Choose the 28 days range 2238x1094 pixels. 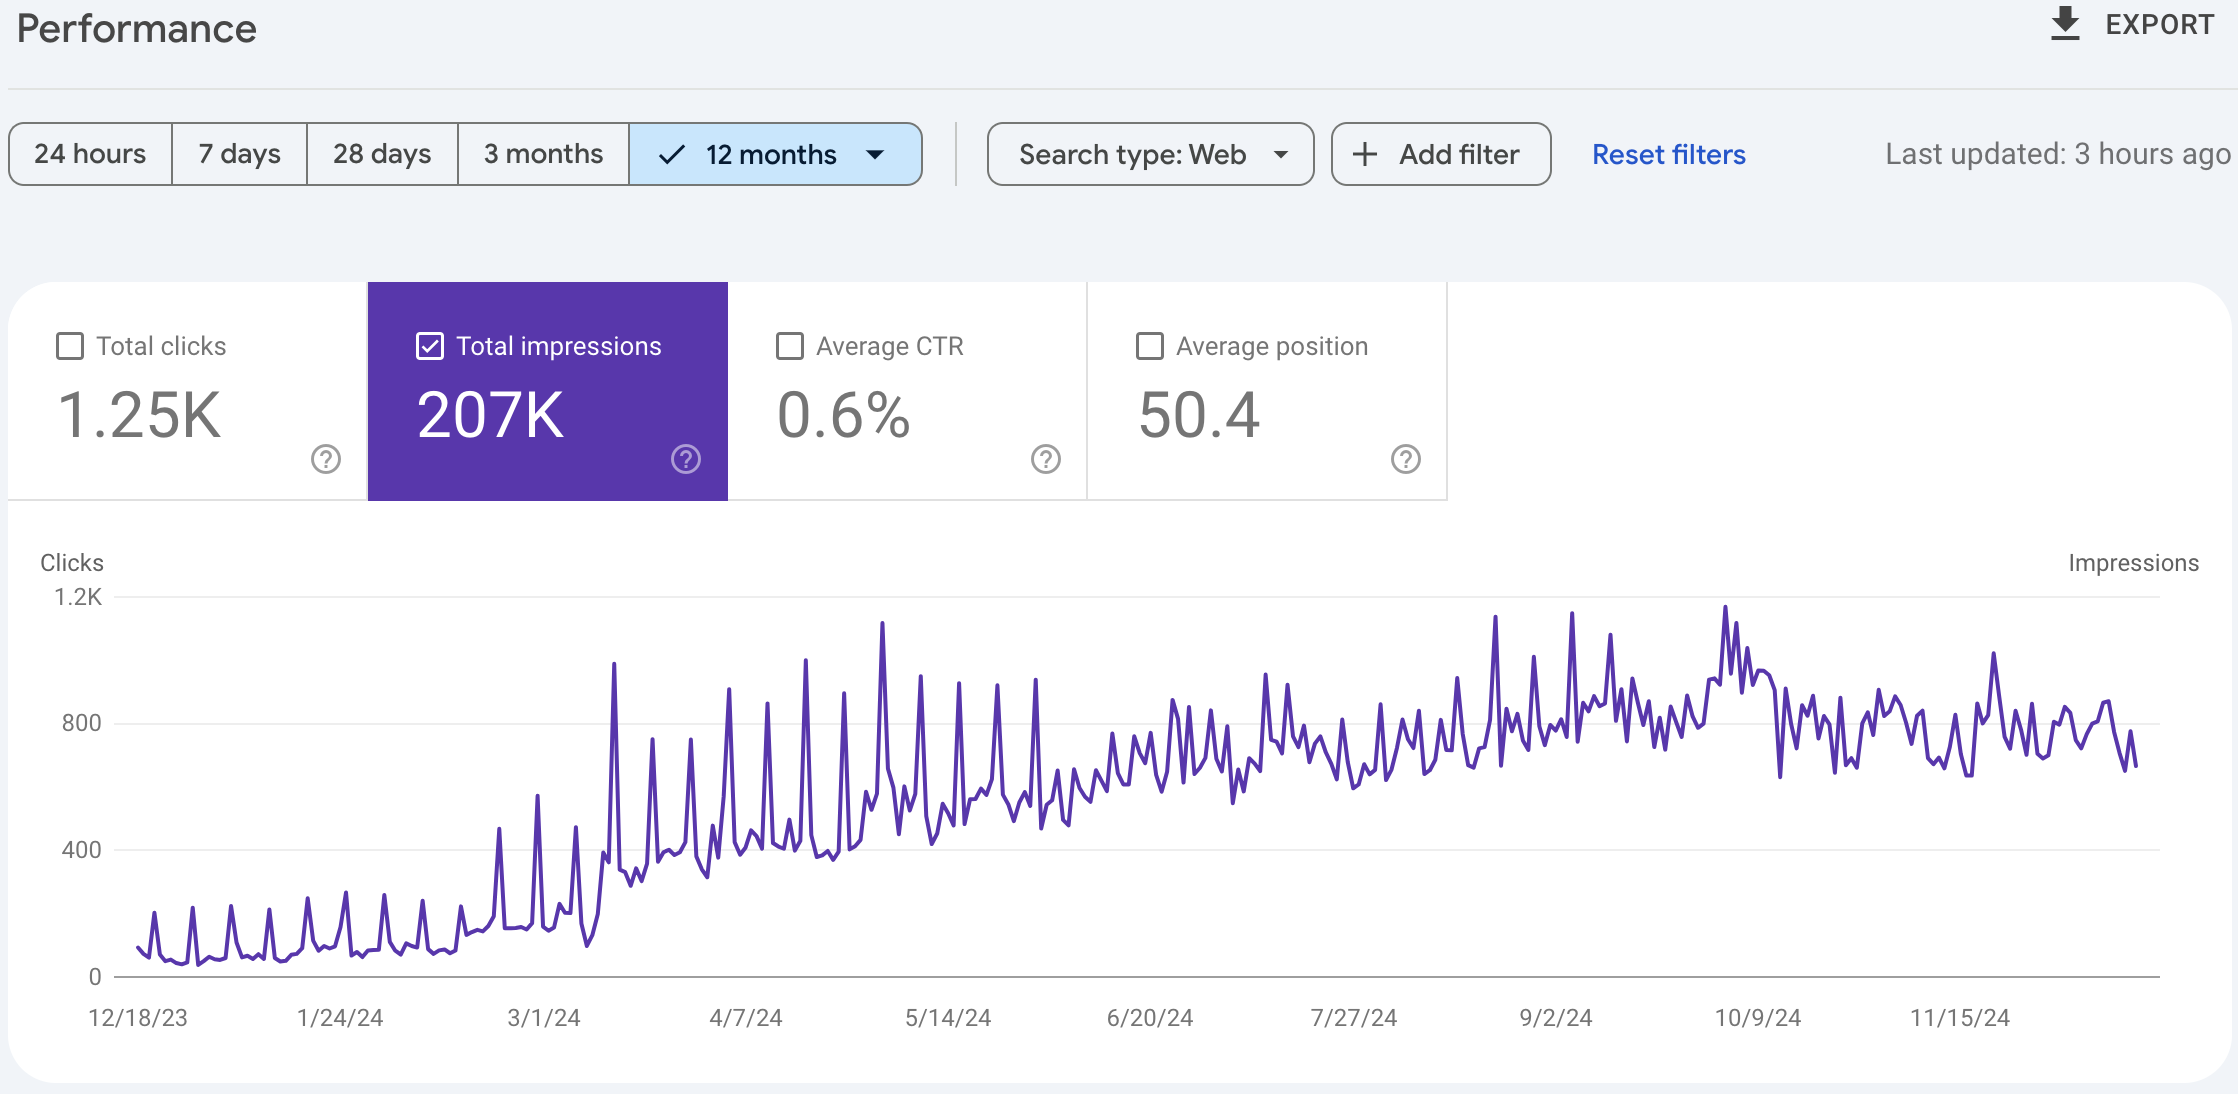point(382,154)
